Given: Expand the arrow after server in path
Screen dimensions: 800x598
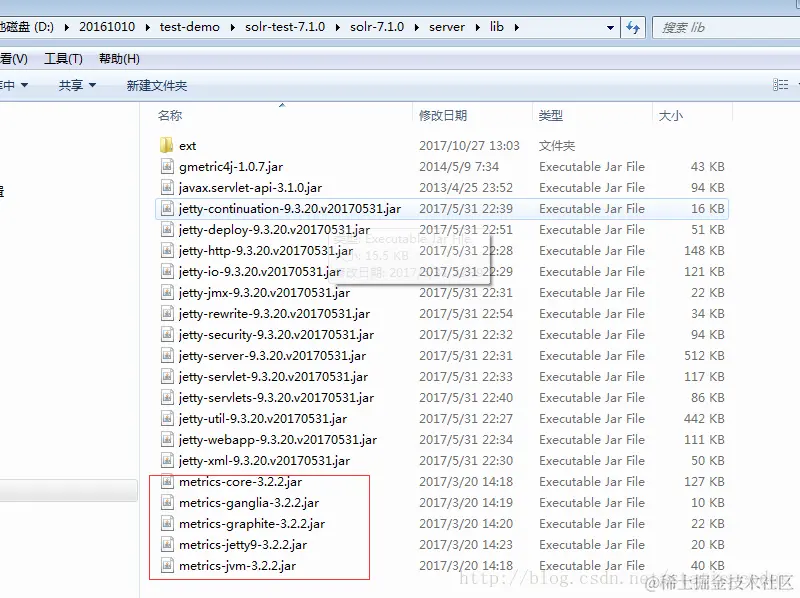Looking at the screenshot, I should [x=478, y=28].
